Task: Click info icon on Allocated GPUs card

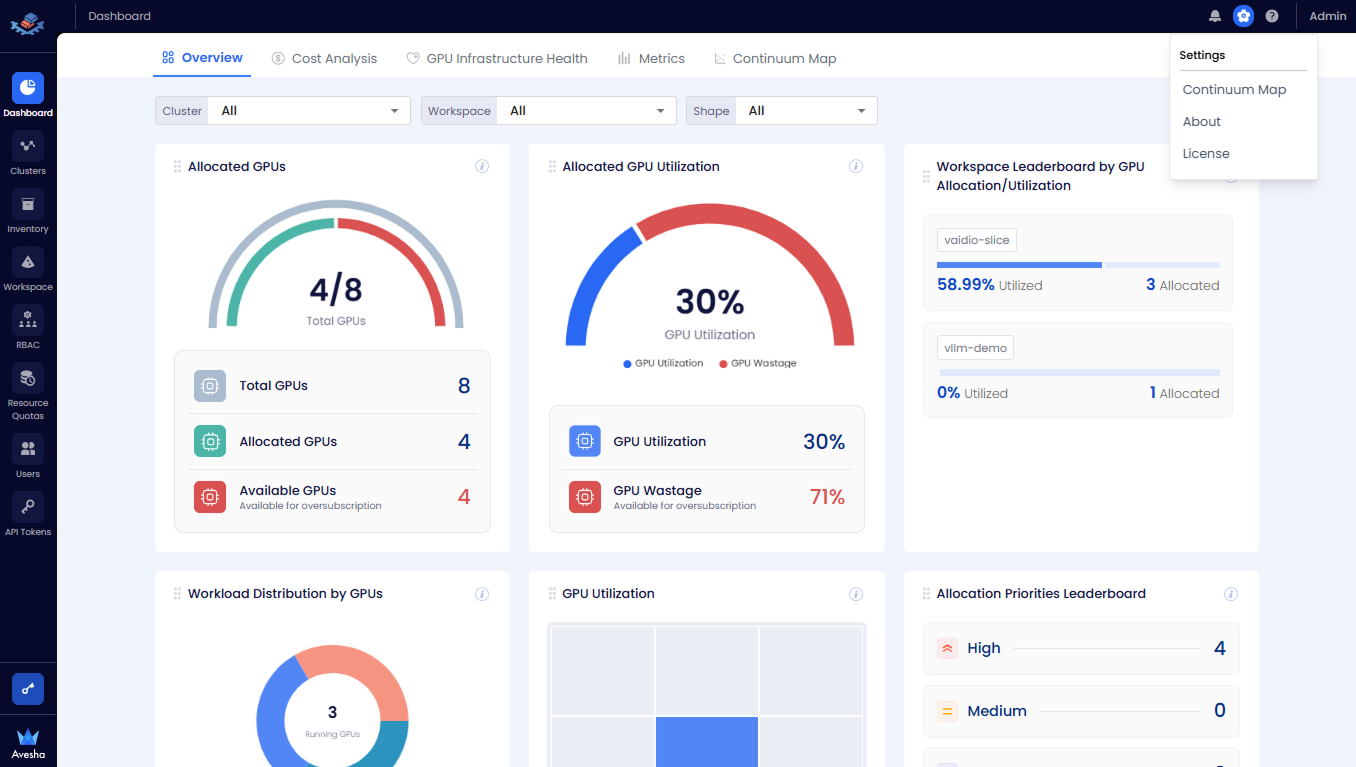Action: click(482, 167)
